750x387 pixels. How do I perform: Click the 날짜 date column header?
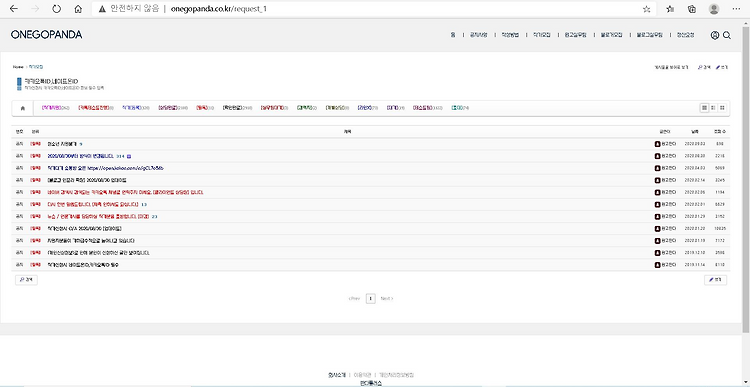click(x=694, y=131)
